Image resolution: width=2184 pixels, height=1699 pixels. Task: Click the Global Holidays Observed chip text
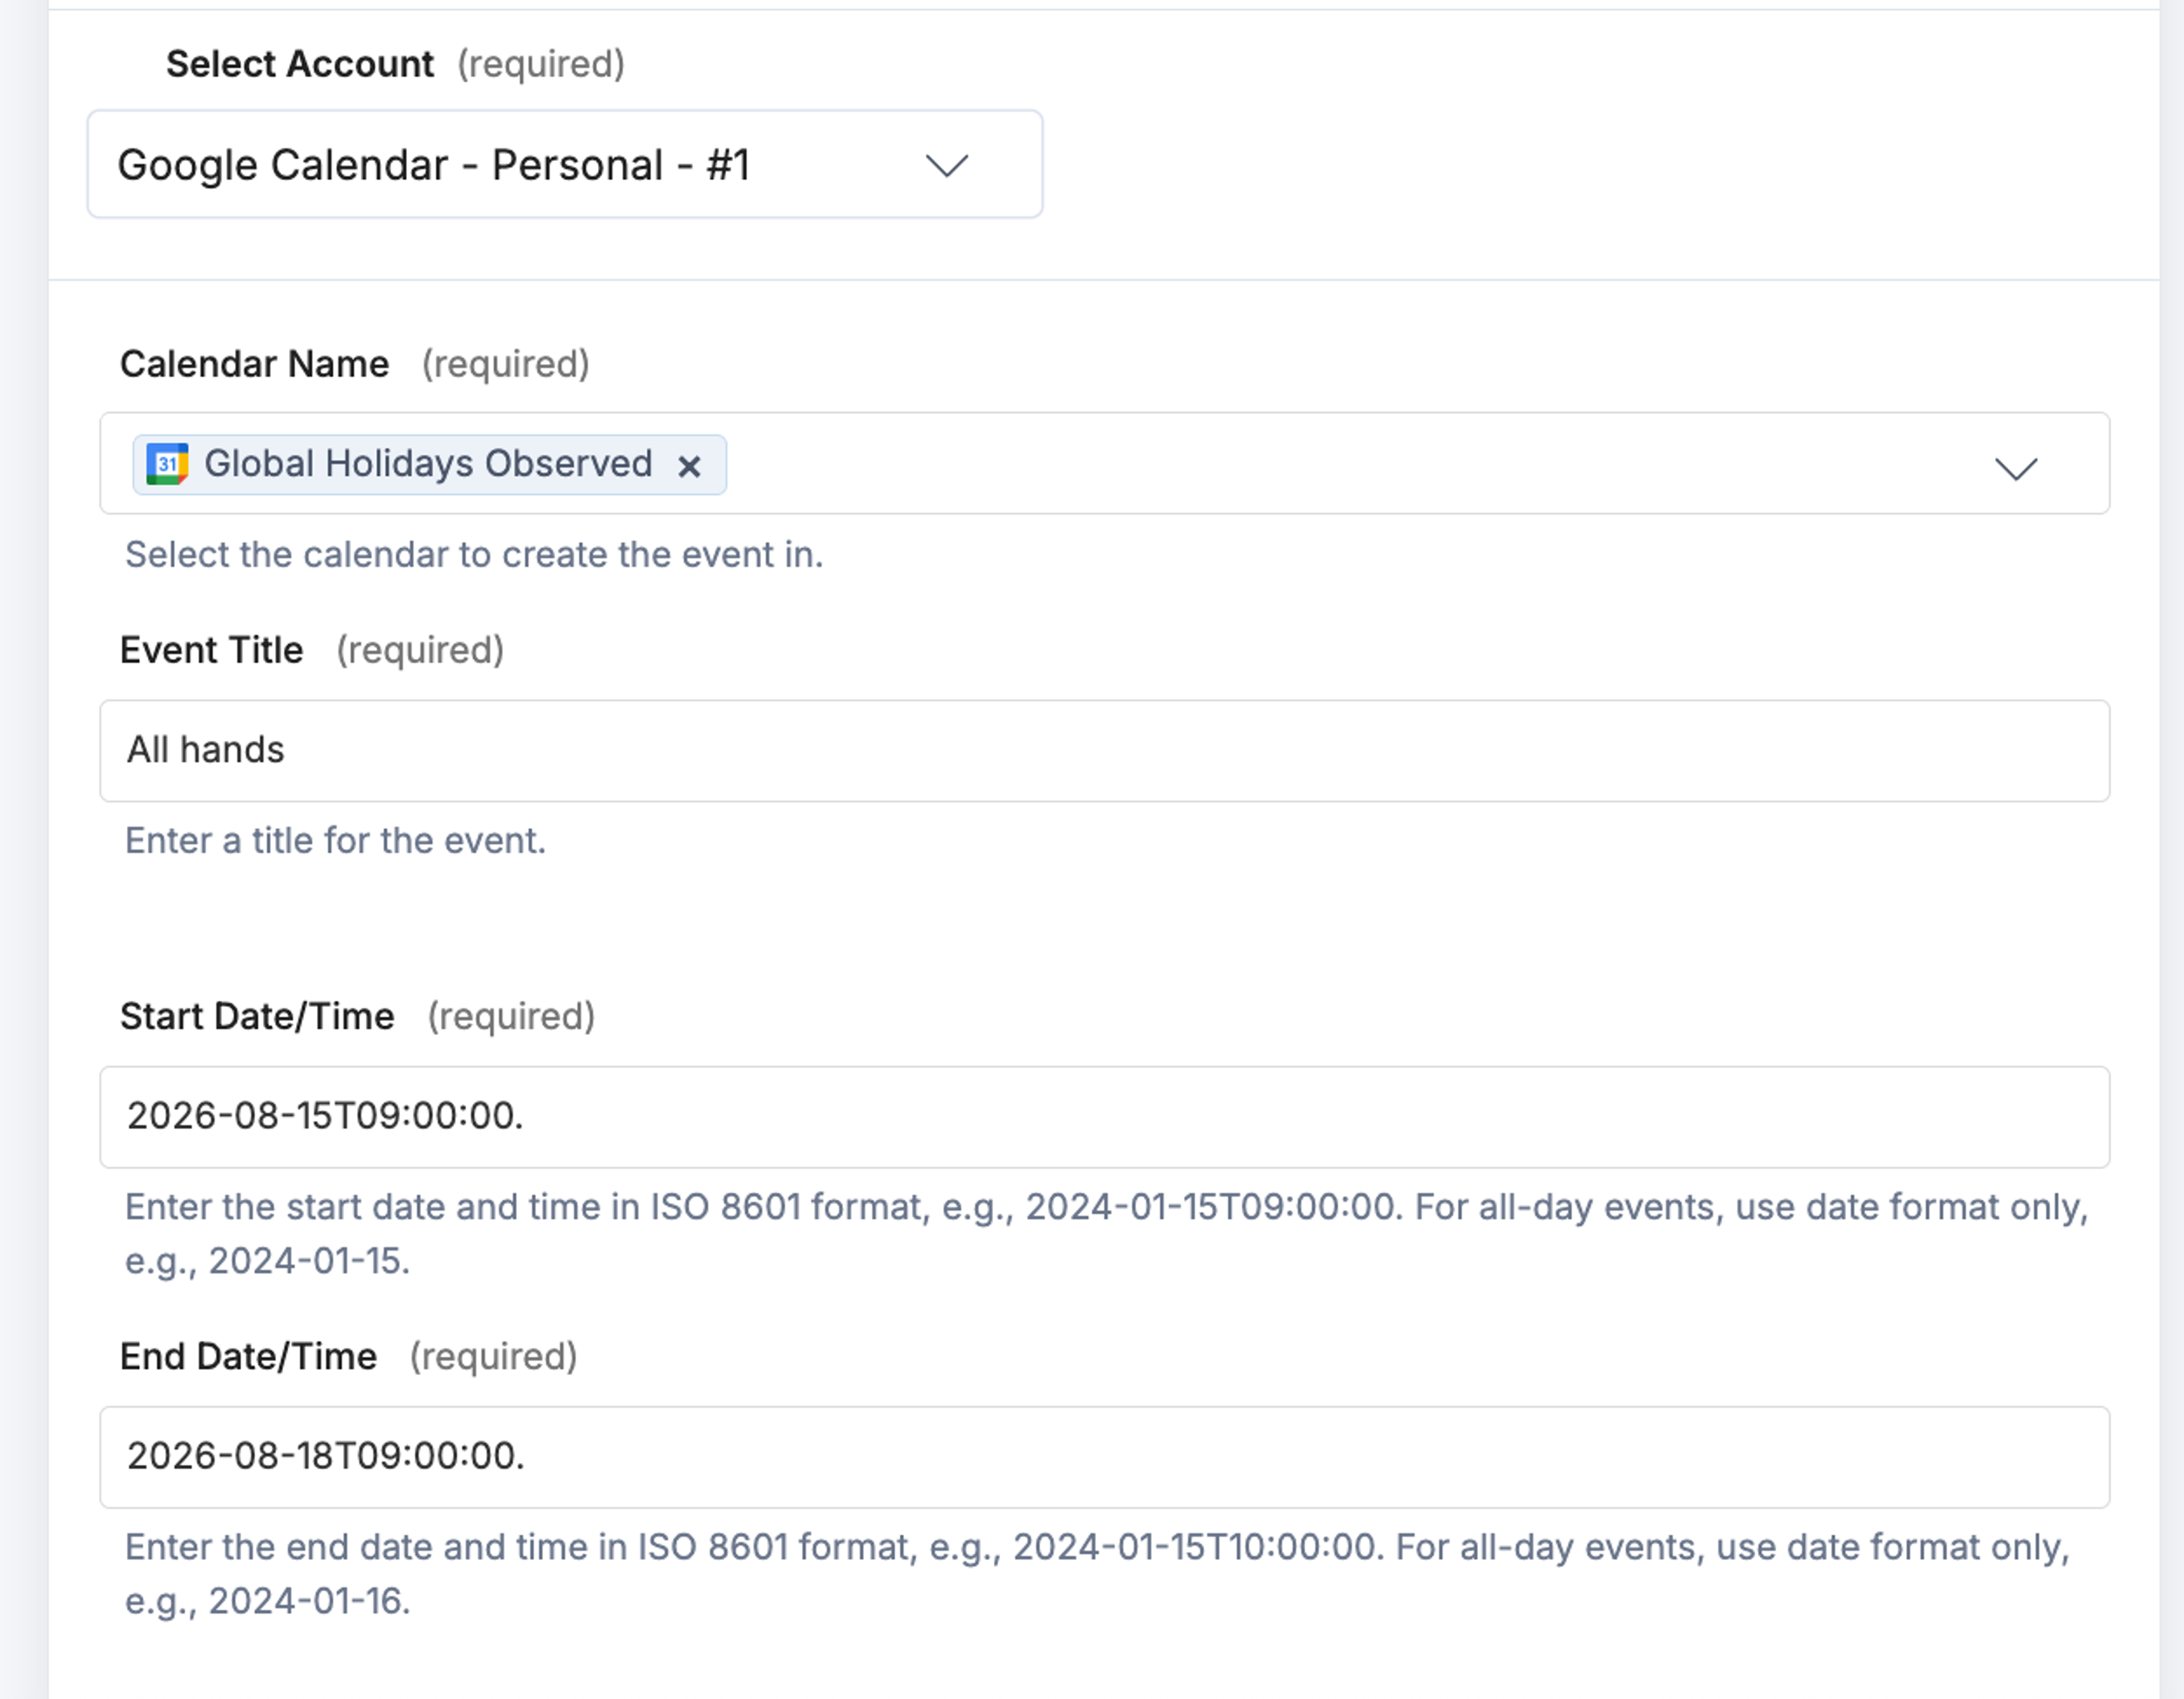click(428, 464)
